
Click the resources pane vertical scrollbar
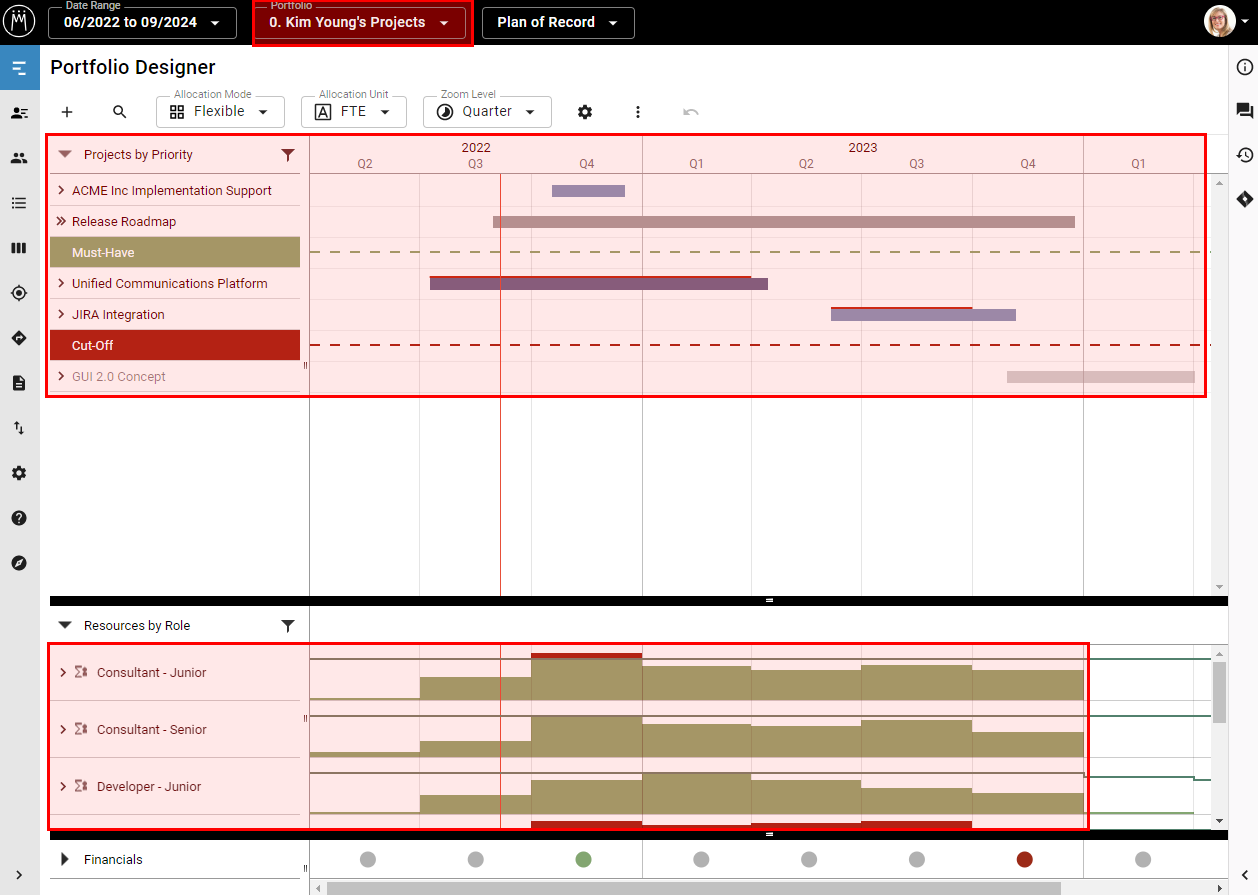tap(1219, 691)
